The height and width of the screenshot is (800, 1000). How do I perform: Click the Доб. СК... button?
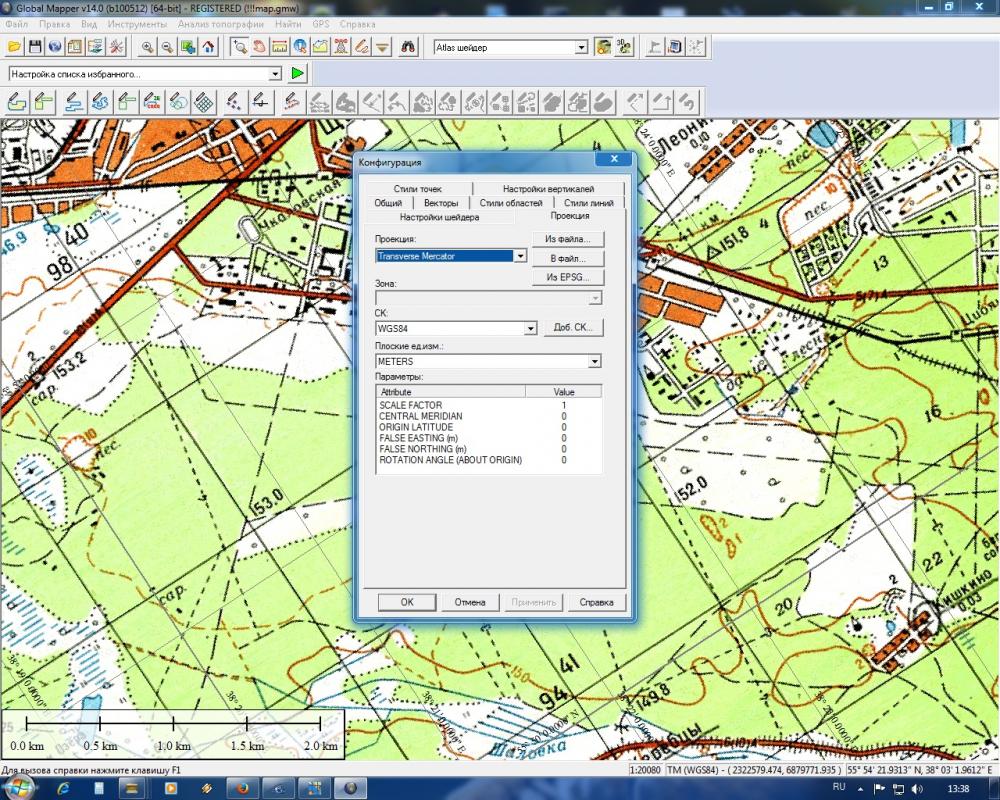coord(573,328)
